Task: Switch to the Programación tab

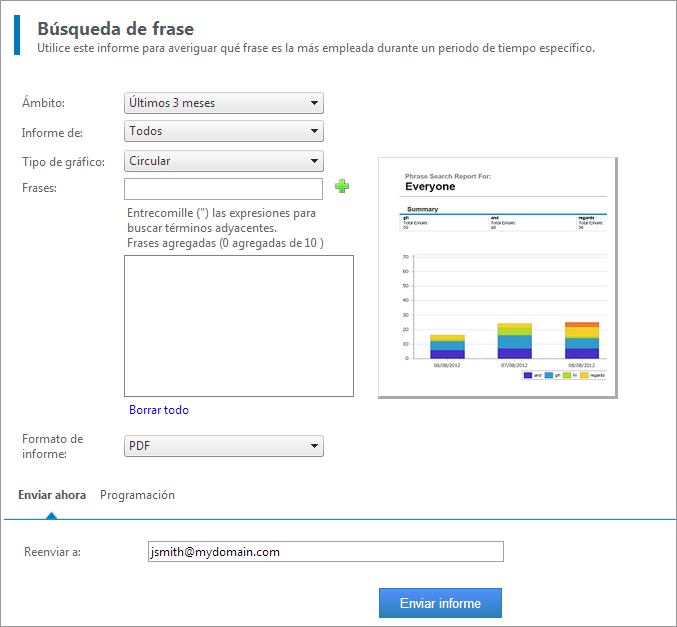Action: point(137,495)
